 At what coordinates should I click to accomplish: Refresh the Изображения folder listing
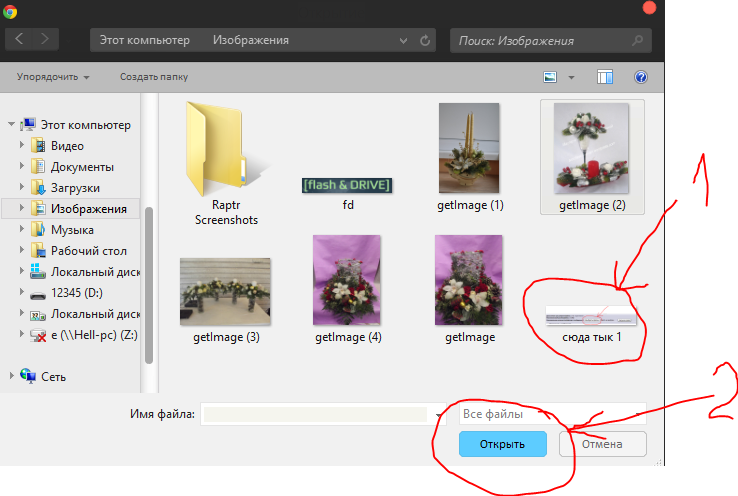[x=426, y=41]
